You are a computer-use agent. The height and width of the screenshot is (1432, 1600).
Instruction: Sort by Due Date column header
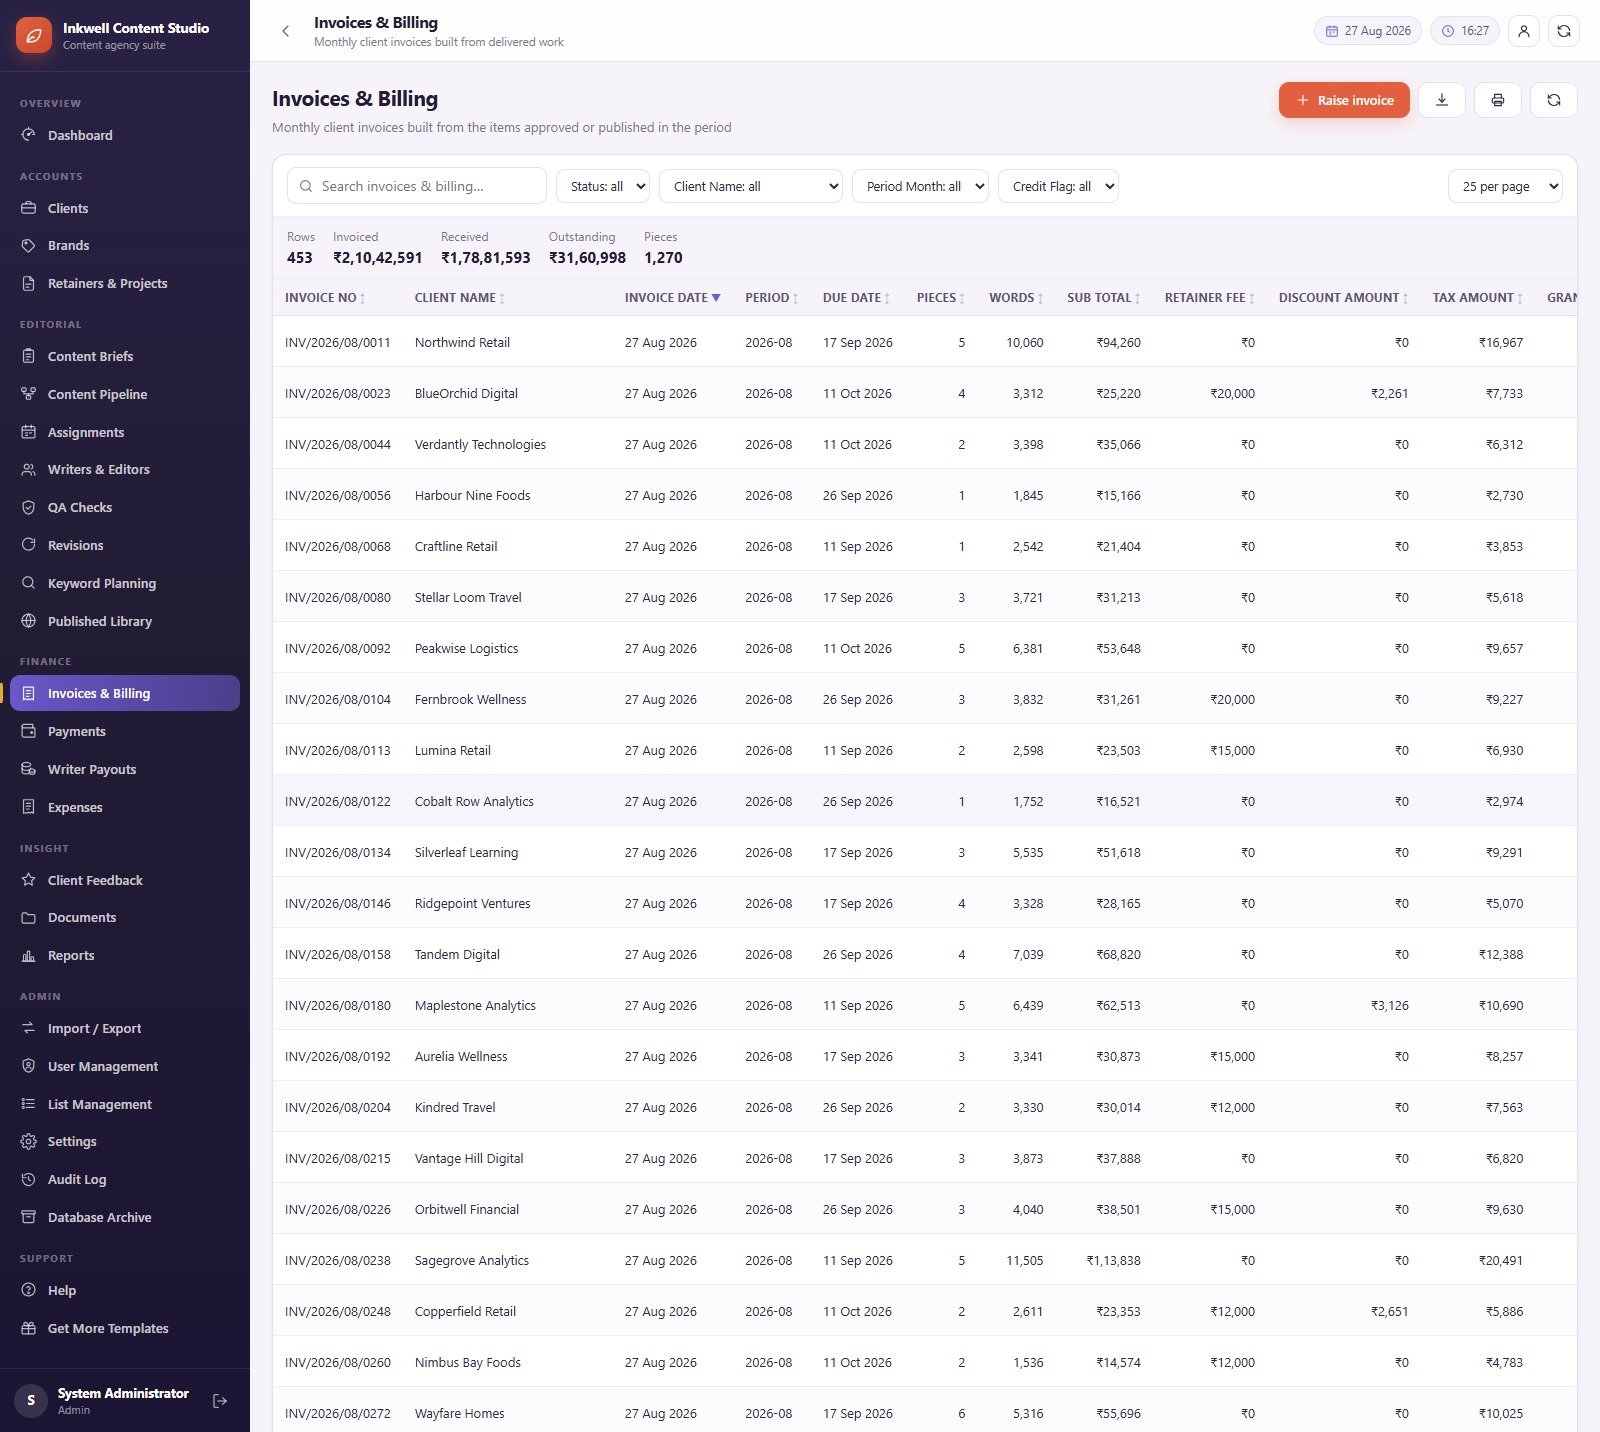click(857, 298)
